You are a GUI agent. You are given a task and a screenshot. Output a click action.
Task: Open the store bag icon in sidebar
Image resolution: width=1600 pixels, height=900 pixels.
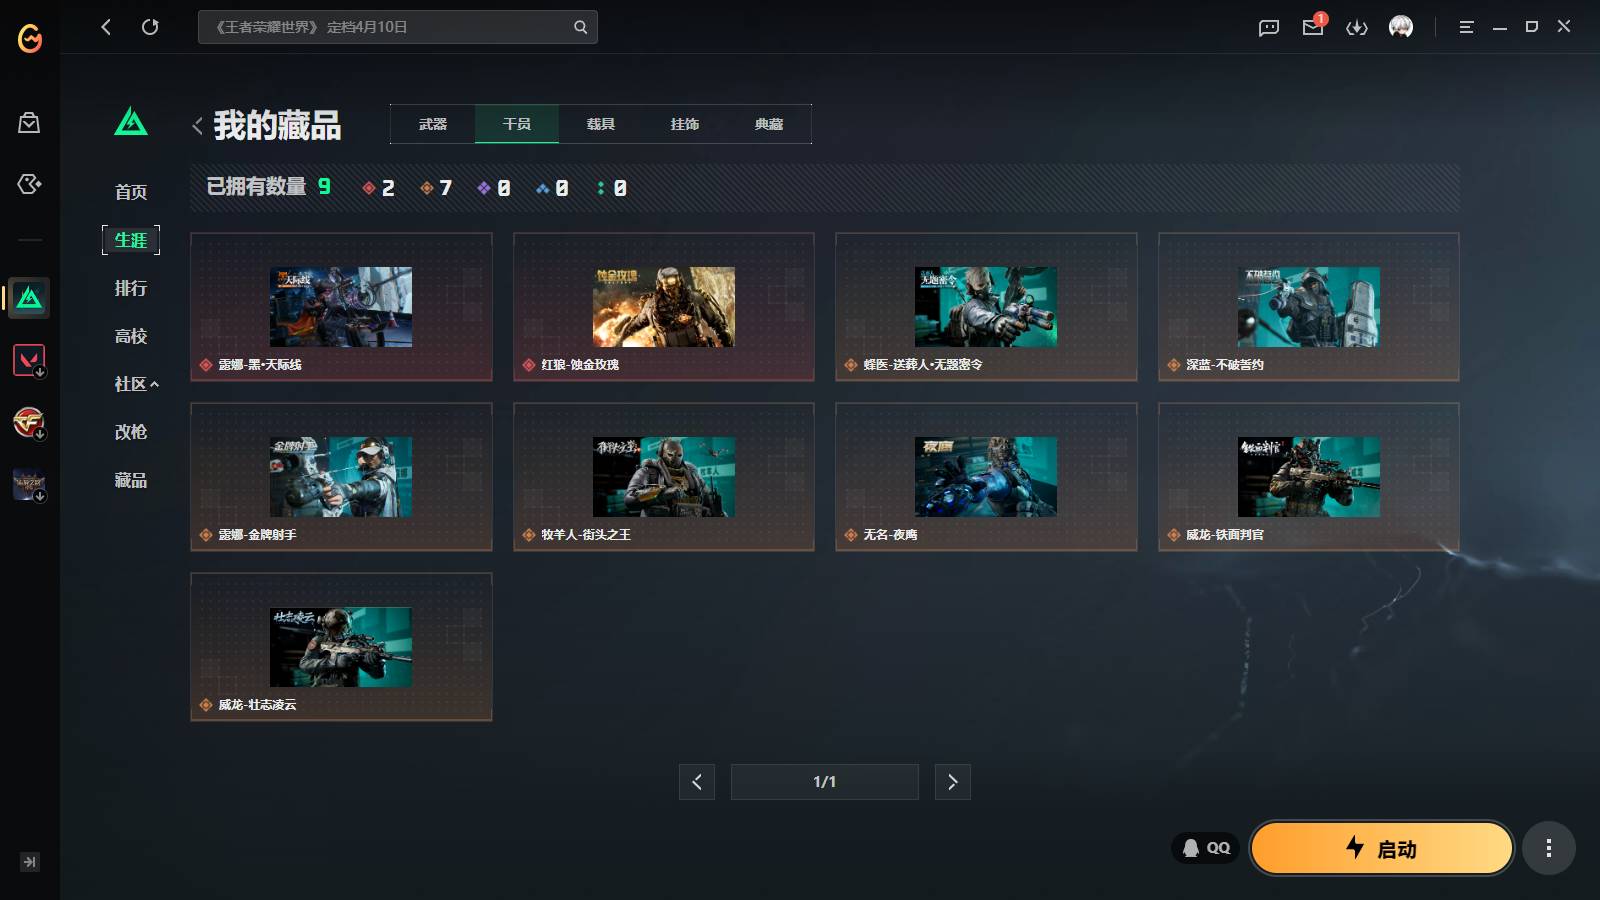pyautogui.click(x=29, y=123)
